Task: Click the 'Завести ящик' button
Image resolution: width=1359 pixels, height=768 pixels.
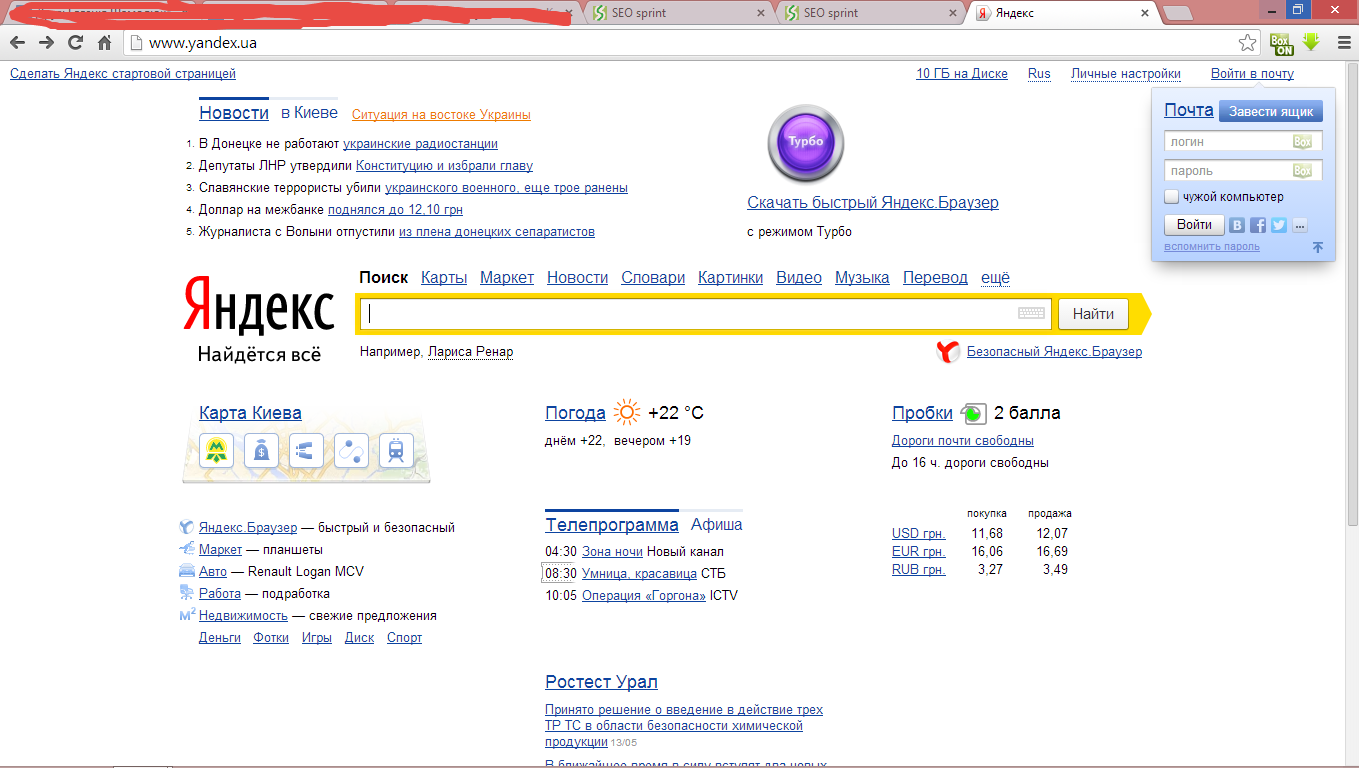Action: point(1270,111)
